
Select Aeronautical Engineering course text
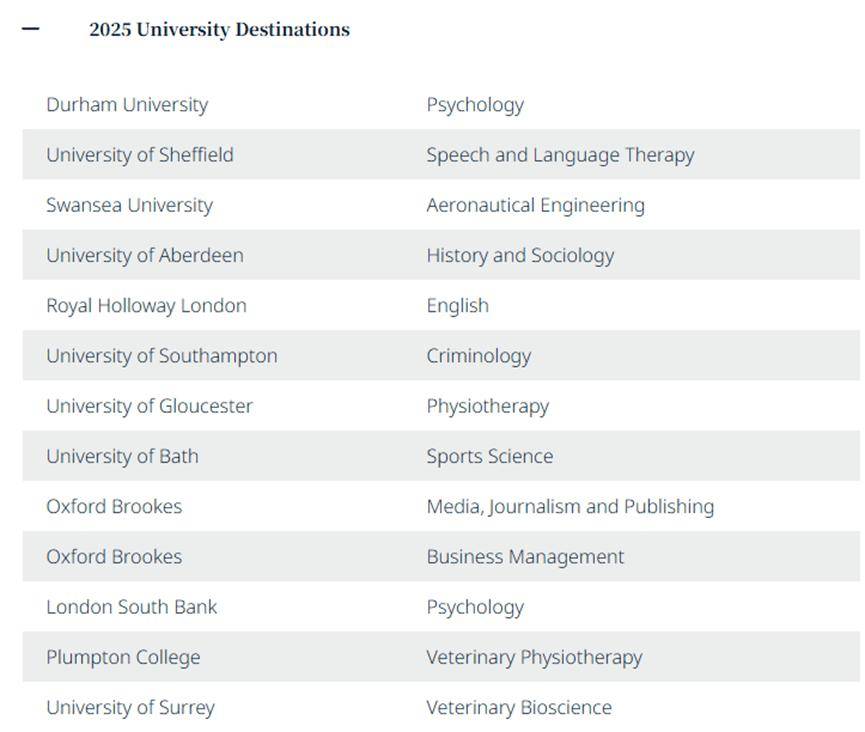tap(535, 205)
